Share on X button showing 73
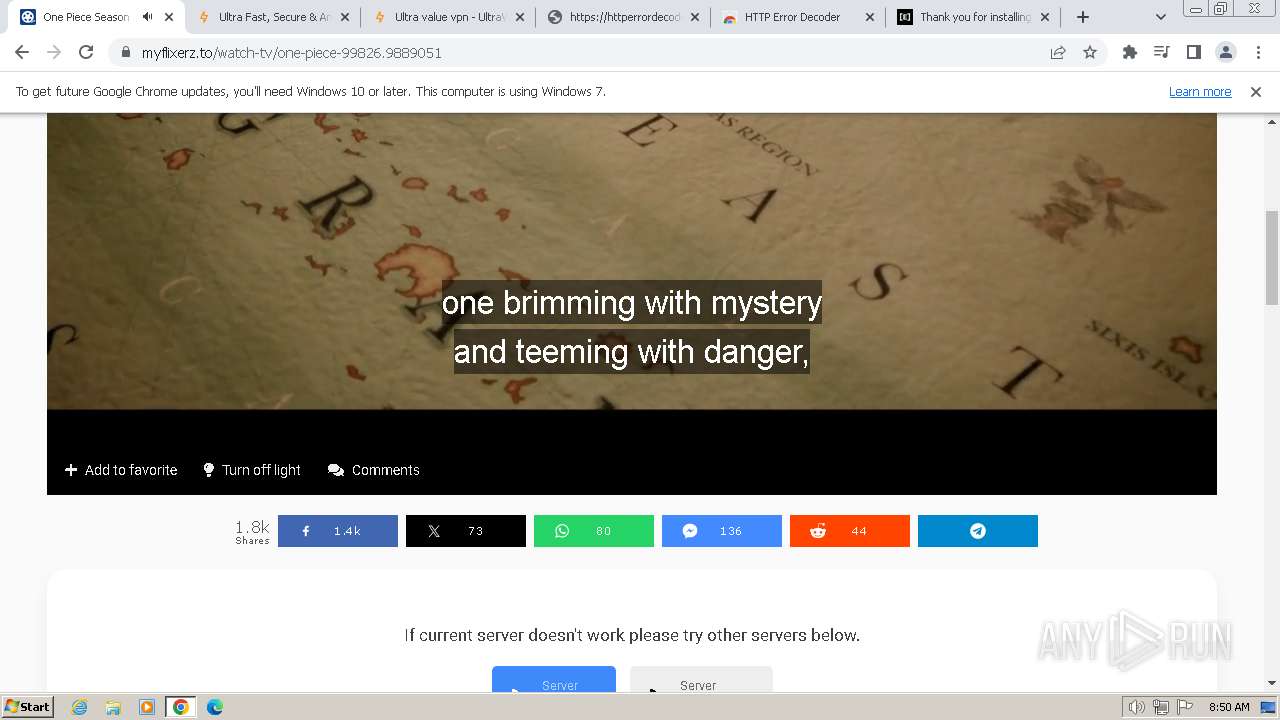Viewport: 1280px width, 720px height. [466, 531]
